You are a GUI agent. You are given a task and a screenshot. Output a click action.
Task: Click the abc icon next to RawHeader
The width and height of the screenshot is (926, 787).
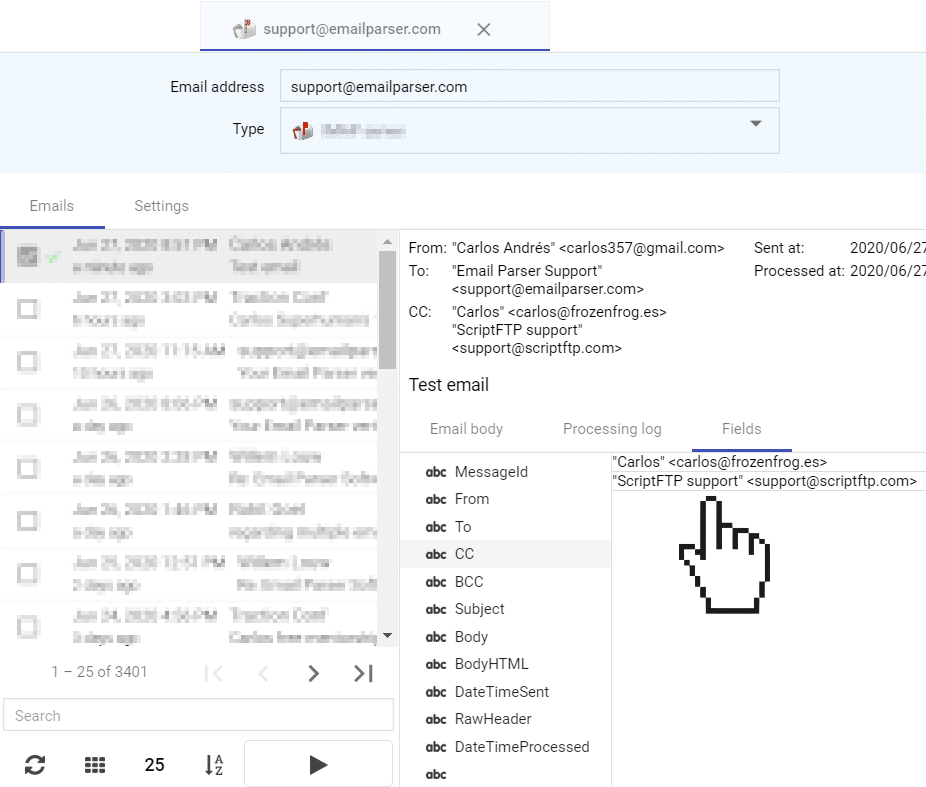pyautogui.click(x=436, y=720)
